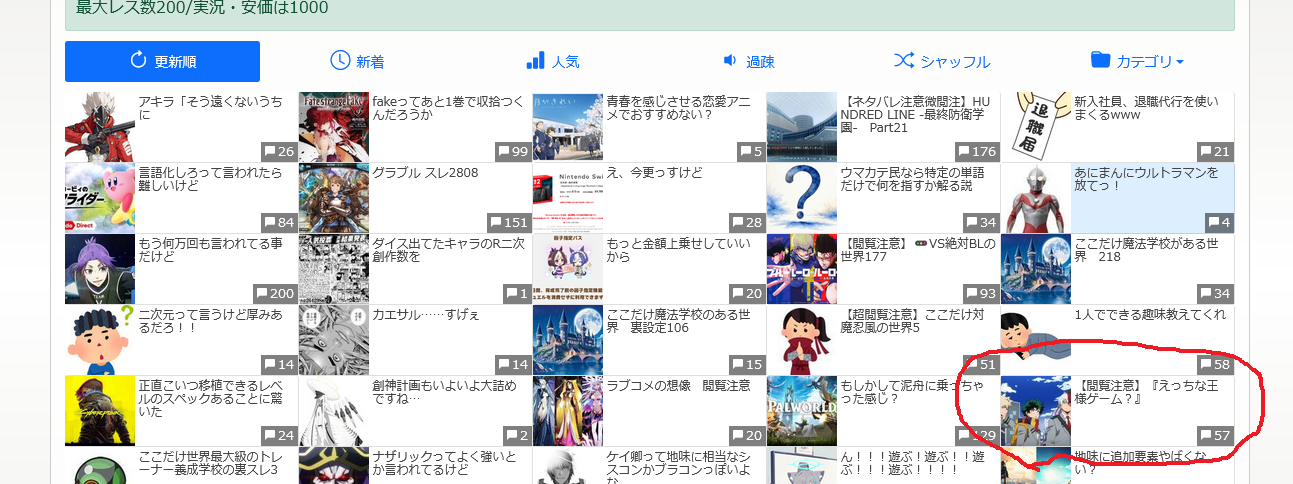Click the bar chart icon beside 人気
This screenshot has height=484, width=1293.
point(535,60)
